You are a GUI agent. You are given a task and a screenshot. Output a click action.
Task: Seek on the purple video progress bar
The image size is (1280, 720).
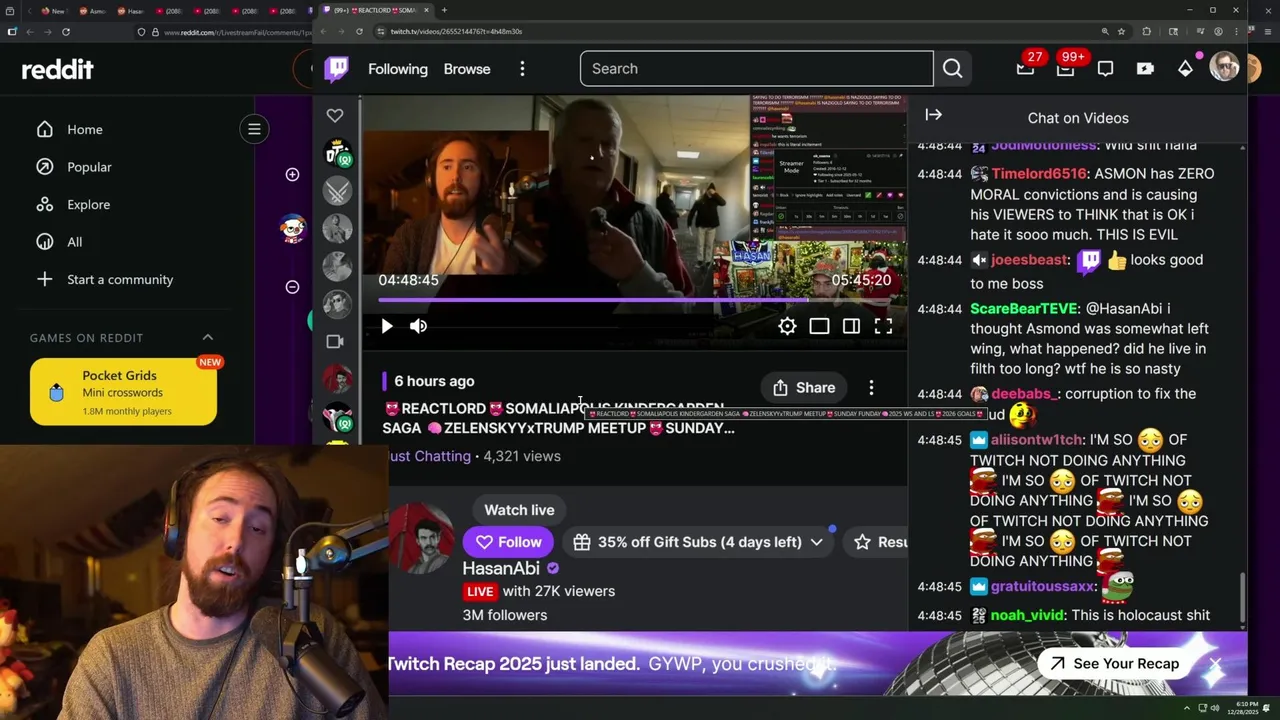(x=634, y=299)
